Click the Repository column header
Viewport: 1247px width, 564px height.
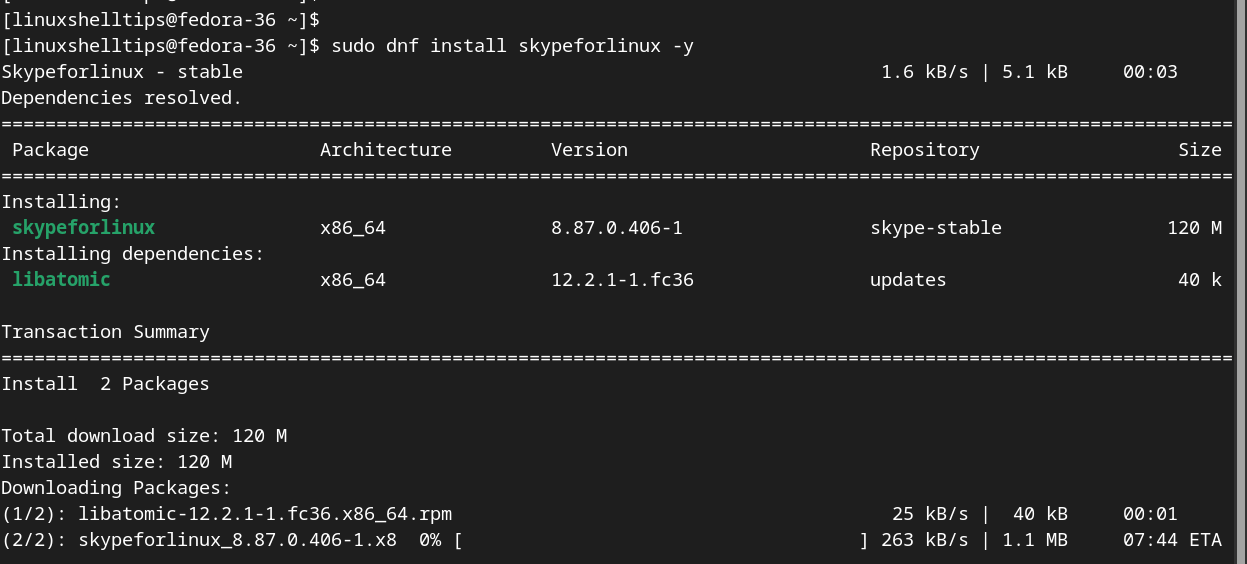(924, 150)
